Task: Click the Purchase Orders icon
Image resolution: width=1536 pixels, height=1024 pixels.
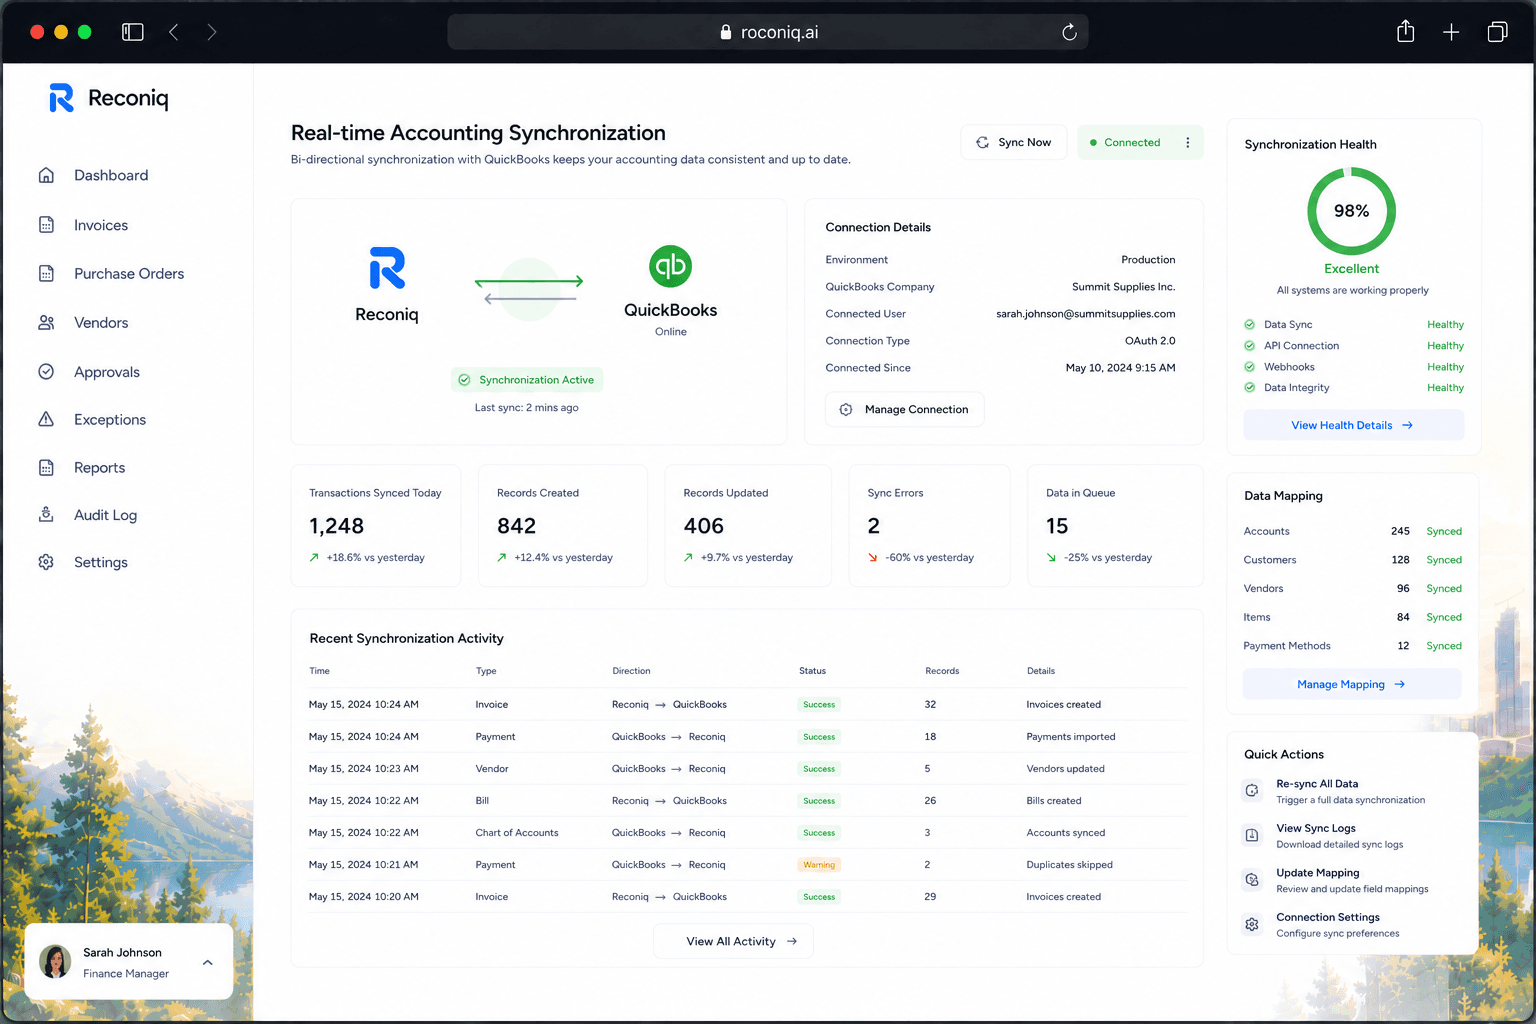Action: click(46, 273)
